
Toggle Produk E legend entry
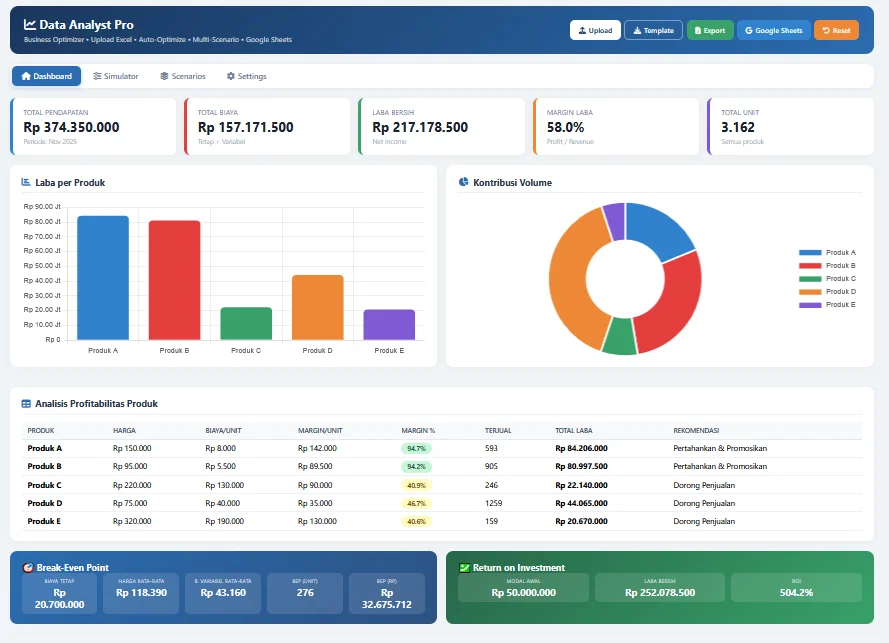(827, 304)
